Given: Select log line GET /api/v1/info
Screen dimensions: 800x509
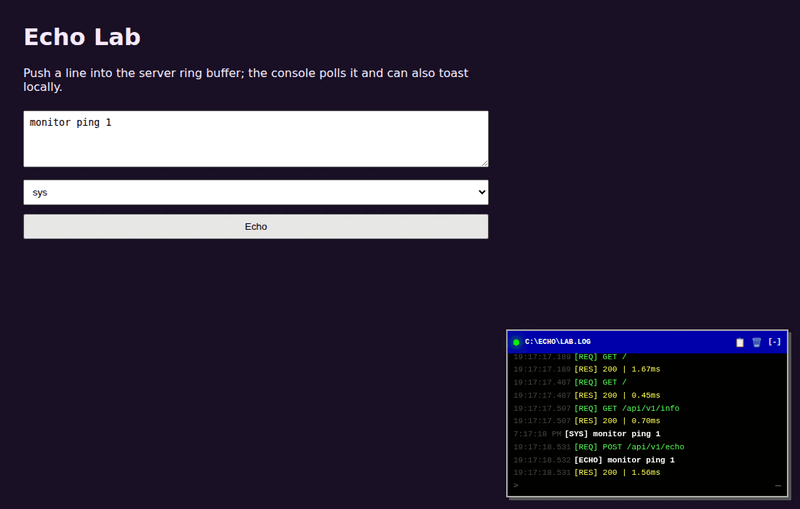Looking at the screenshot, I should tap(596, 408).
